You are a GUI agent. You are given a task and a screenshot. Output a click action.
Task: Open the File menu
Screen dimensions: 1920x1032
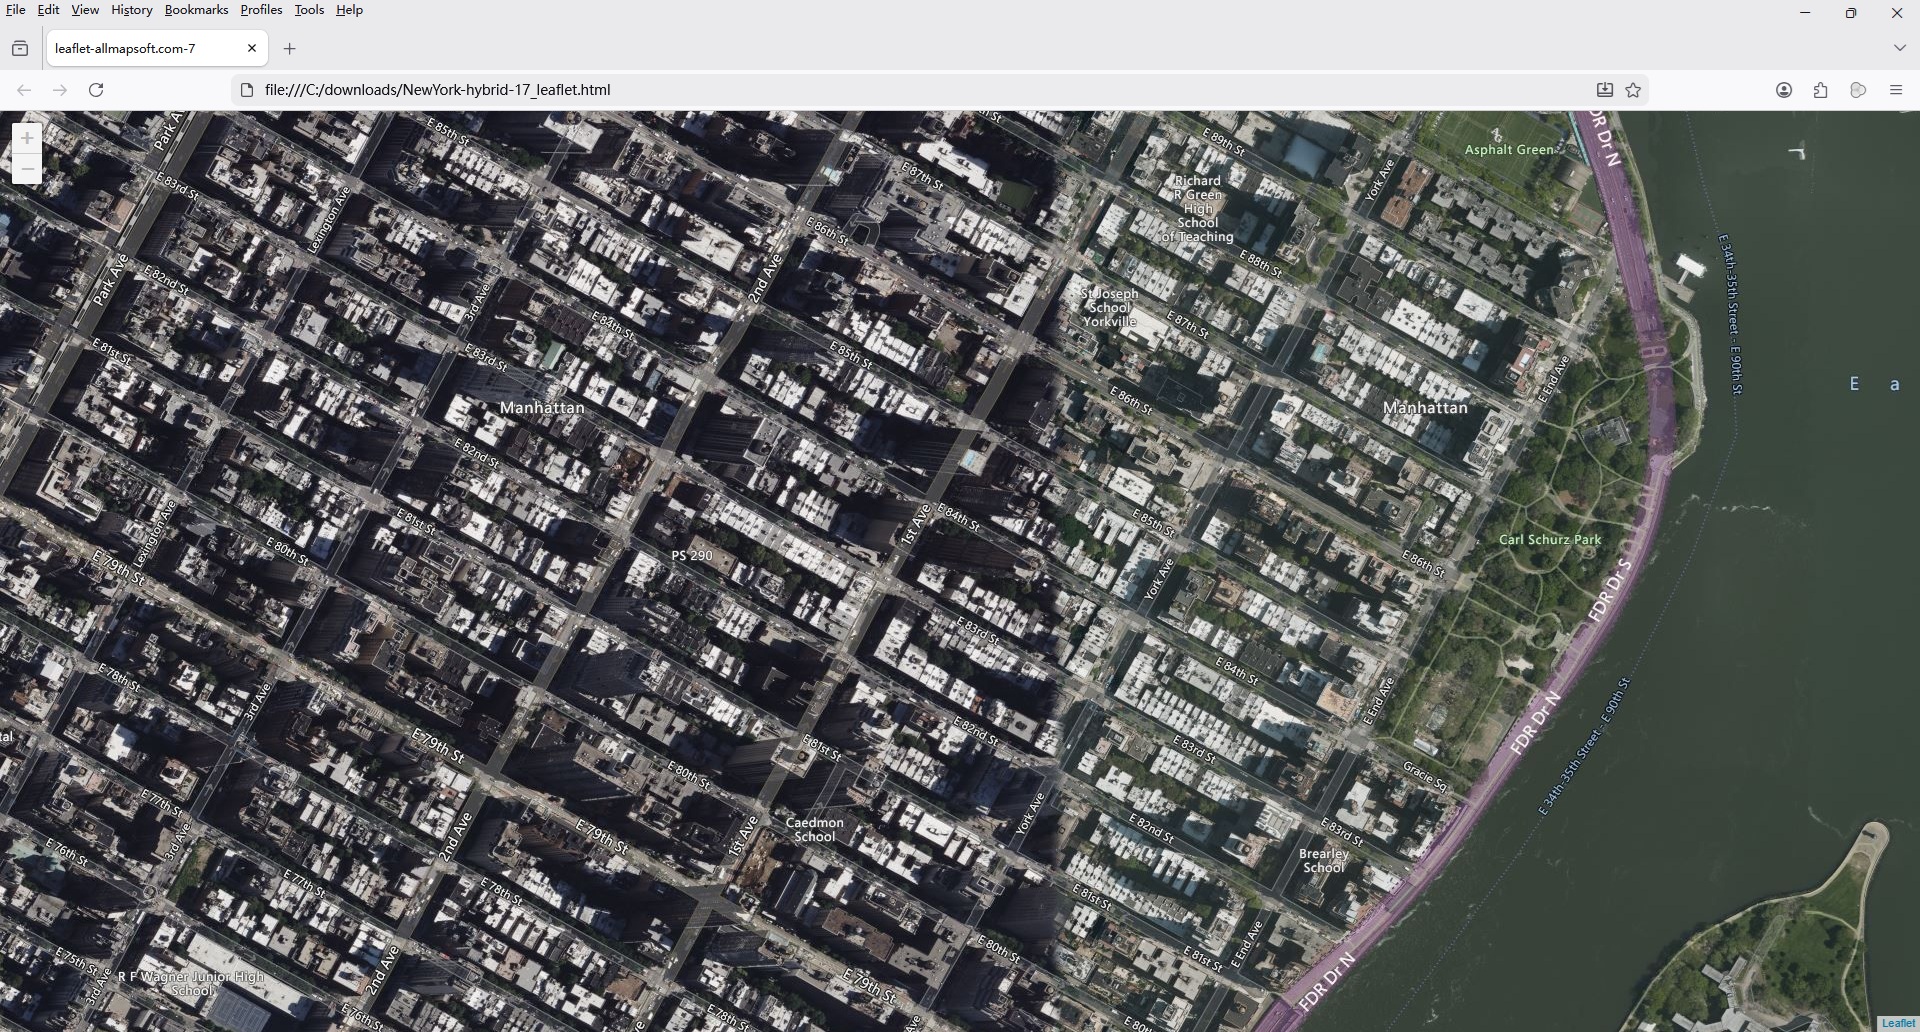point(15,10)
